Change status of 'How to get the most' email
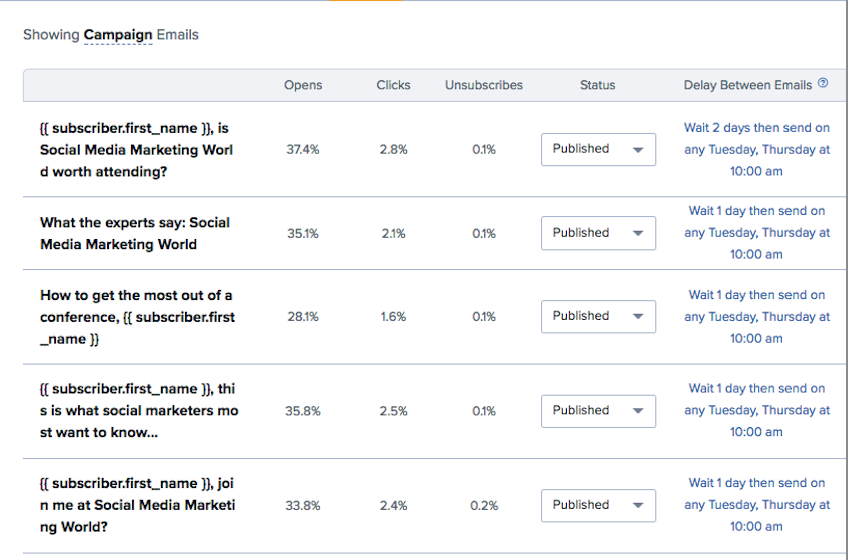 coord(598,316)
